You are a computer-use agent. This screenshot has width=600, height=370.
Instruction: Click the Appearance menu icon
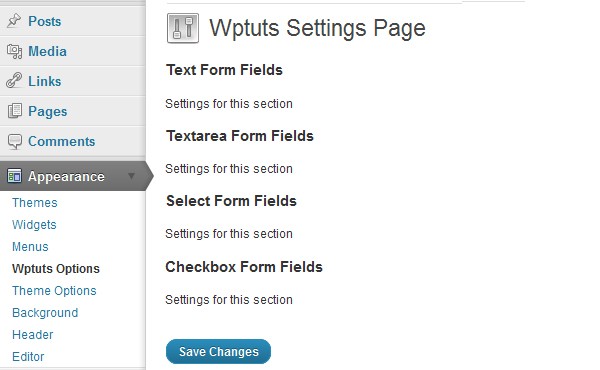[x=14, y=176]
